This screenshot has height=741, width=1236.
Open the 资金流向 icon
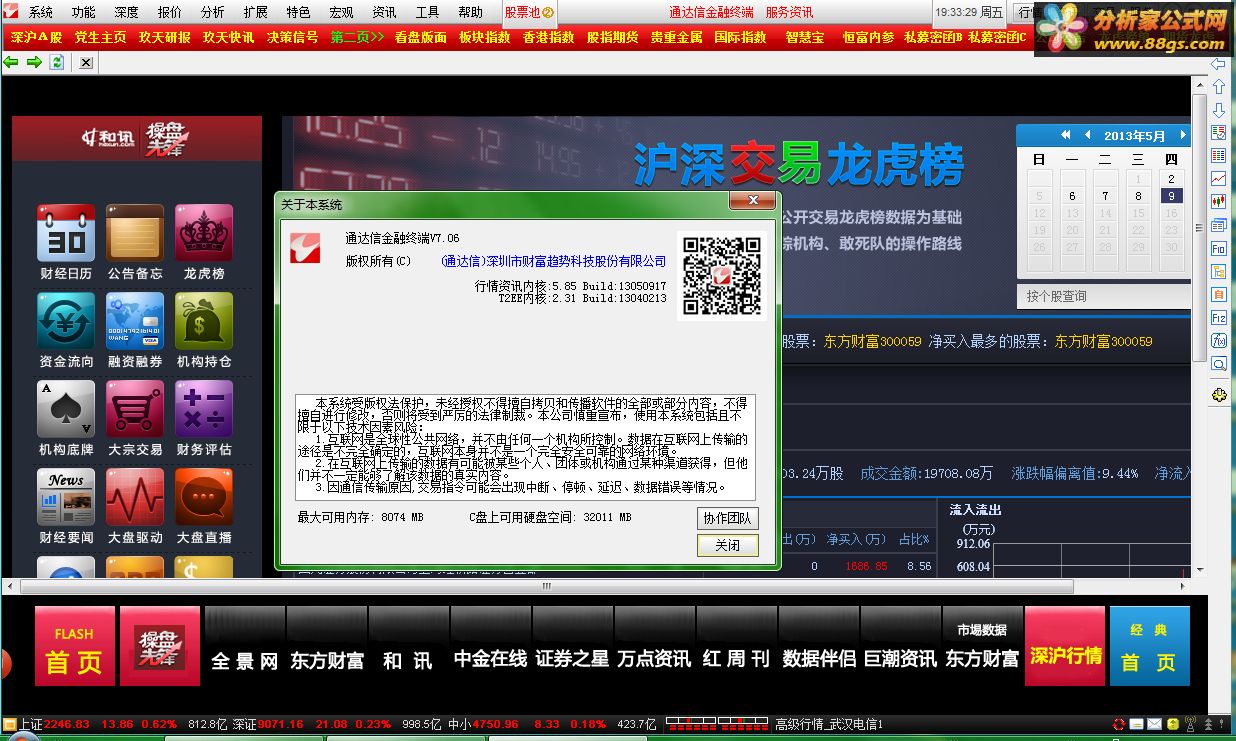coord(66,321)
